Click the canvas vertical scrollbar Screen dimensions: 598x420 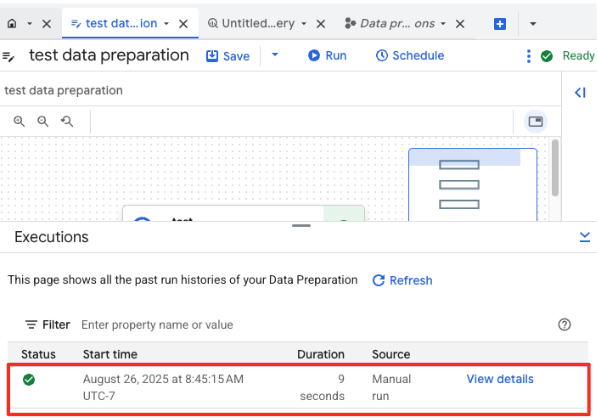[555, 168]
